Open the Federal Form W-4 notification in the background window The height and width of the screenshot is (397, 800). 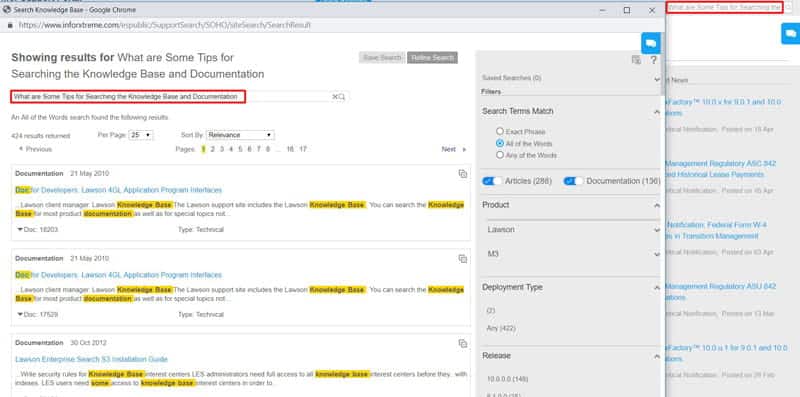click(716, 231)
